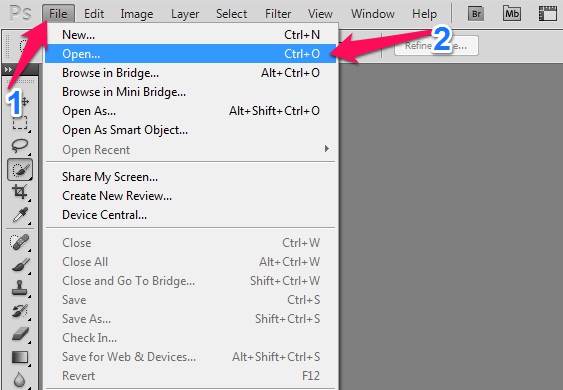Select the Brush tool
The image size is (563, 390).
(x=20, y=265)
